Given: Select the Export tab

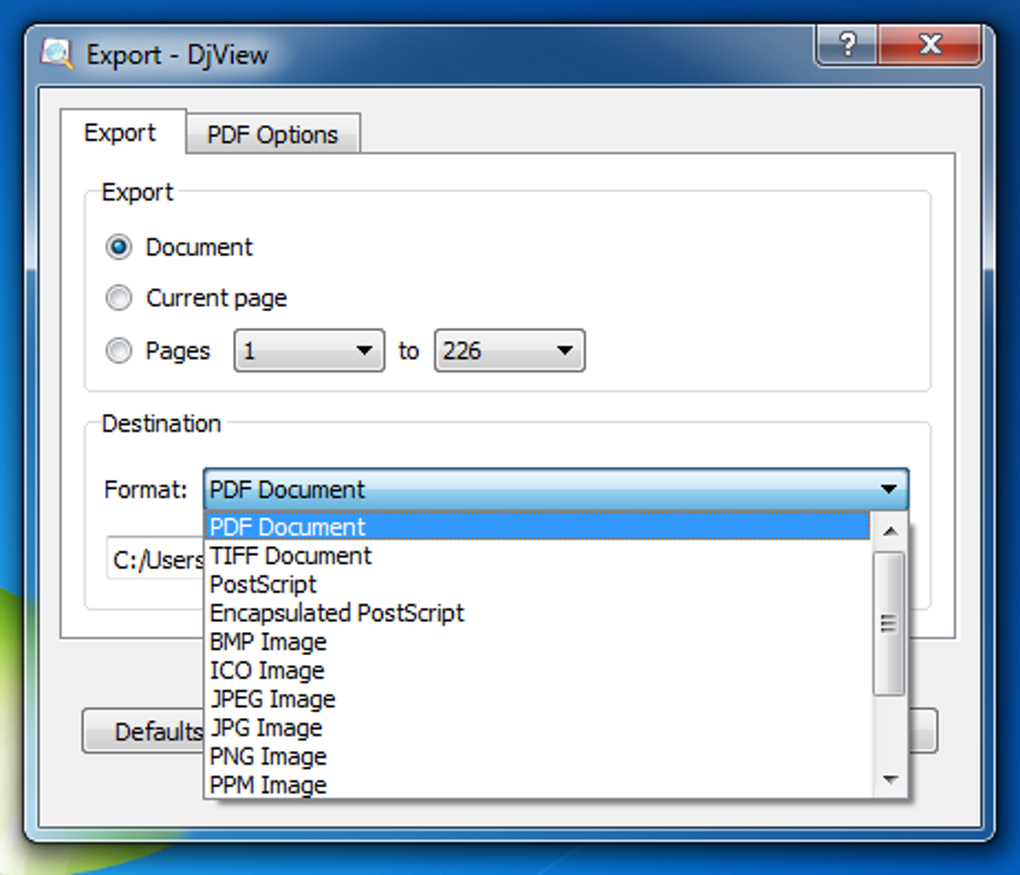Looking at the screenshot, I should coord(122,132).
